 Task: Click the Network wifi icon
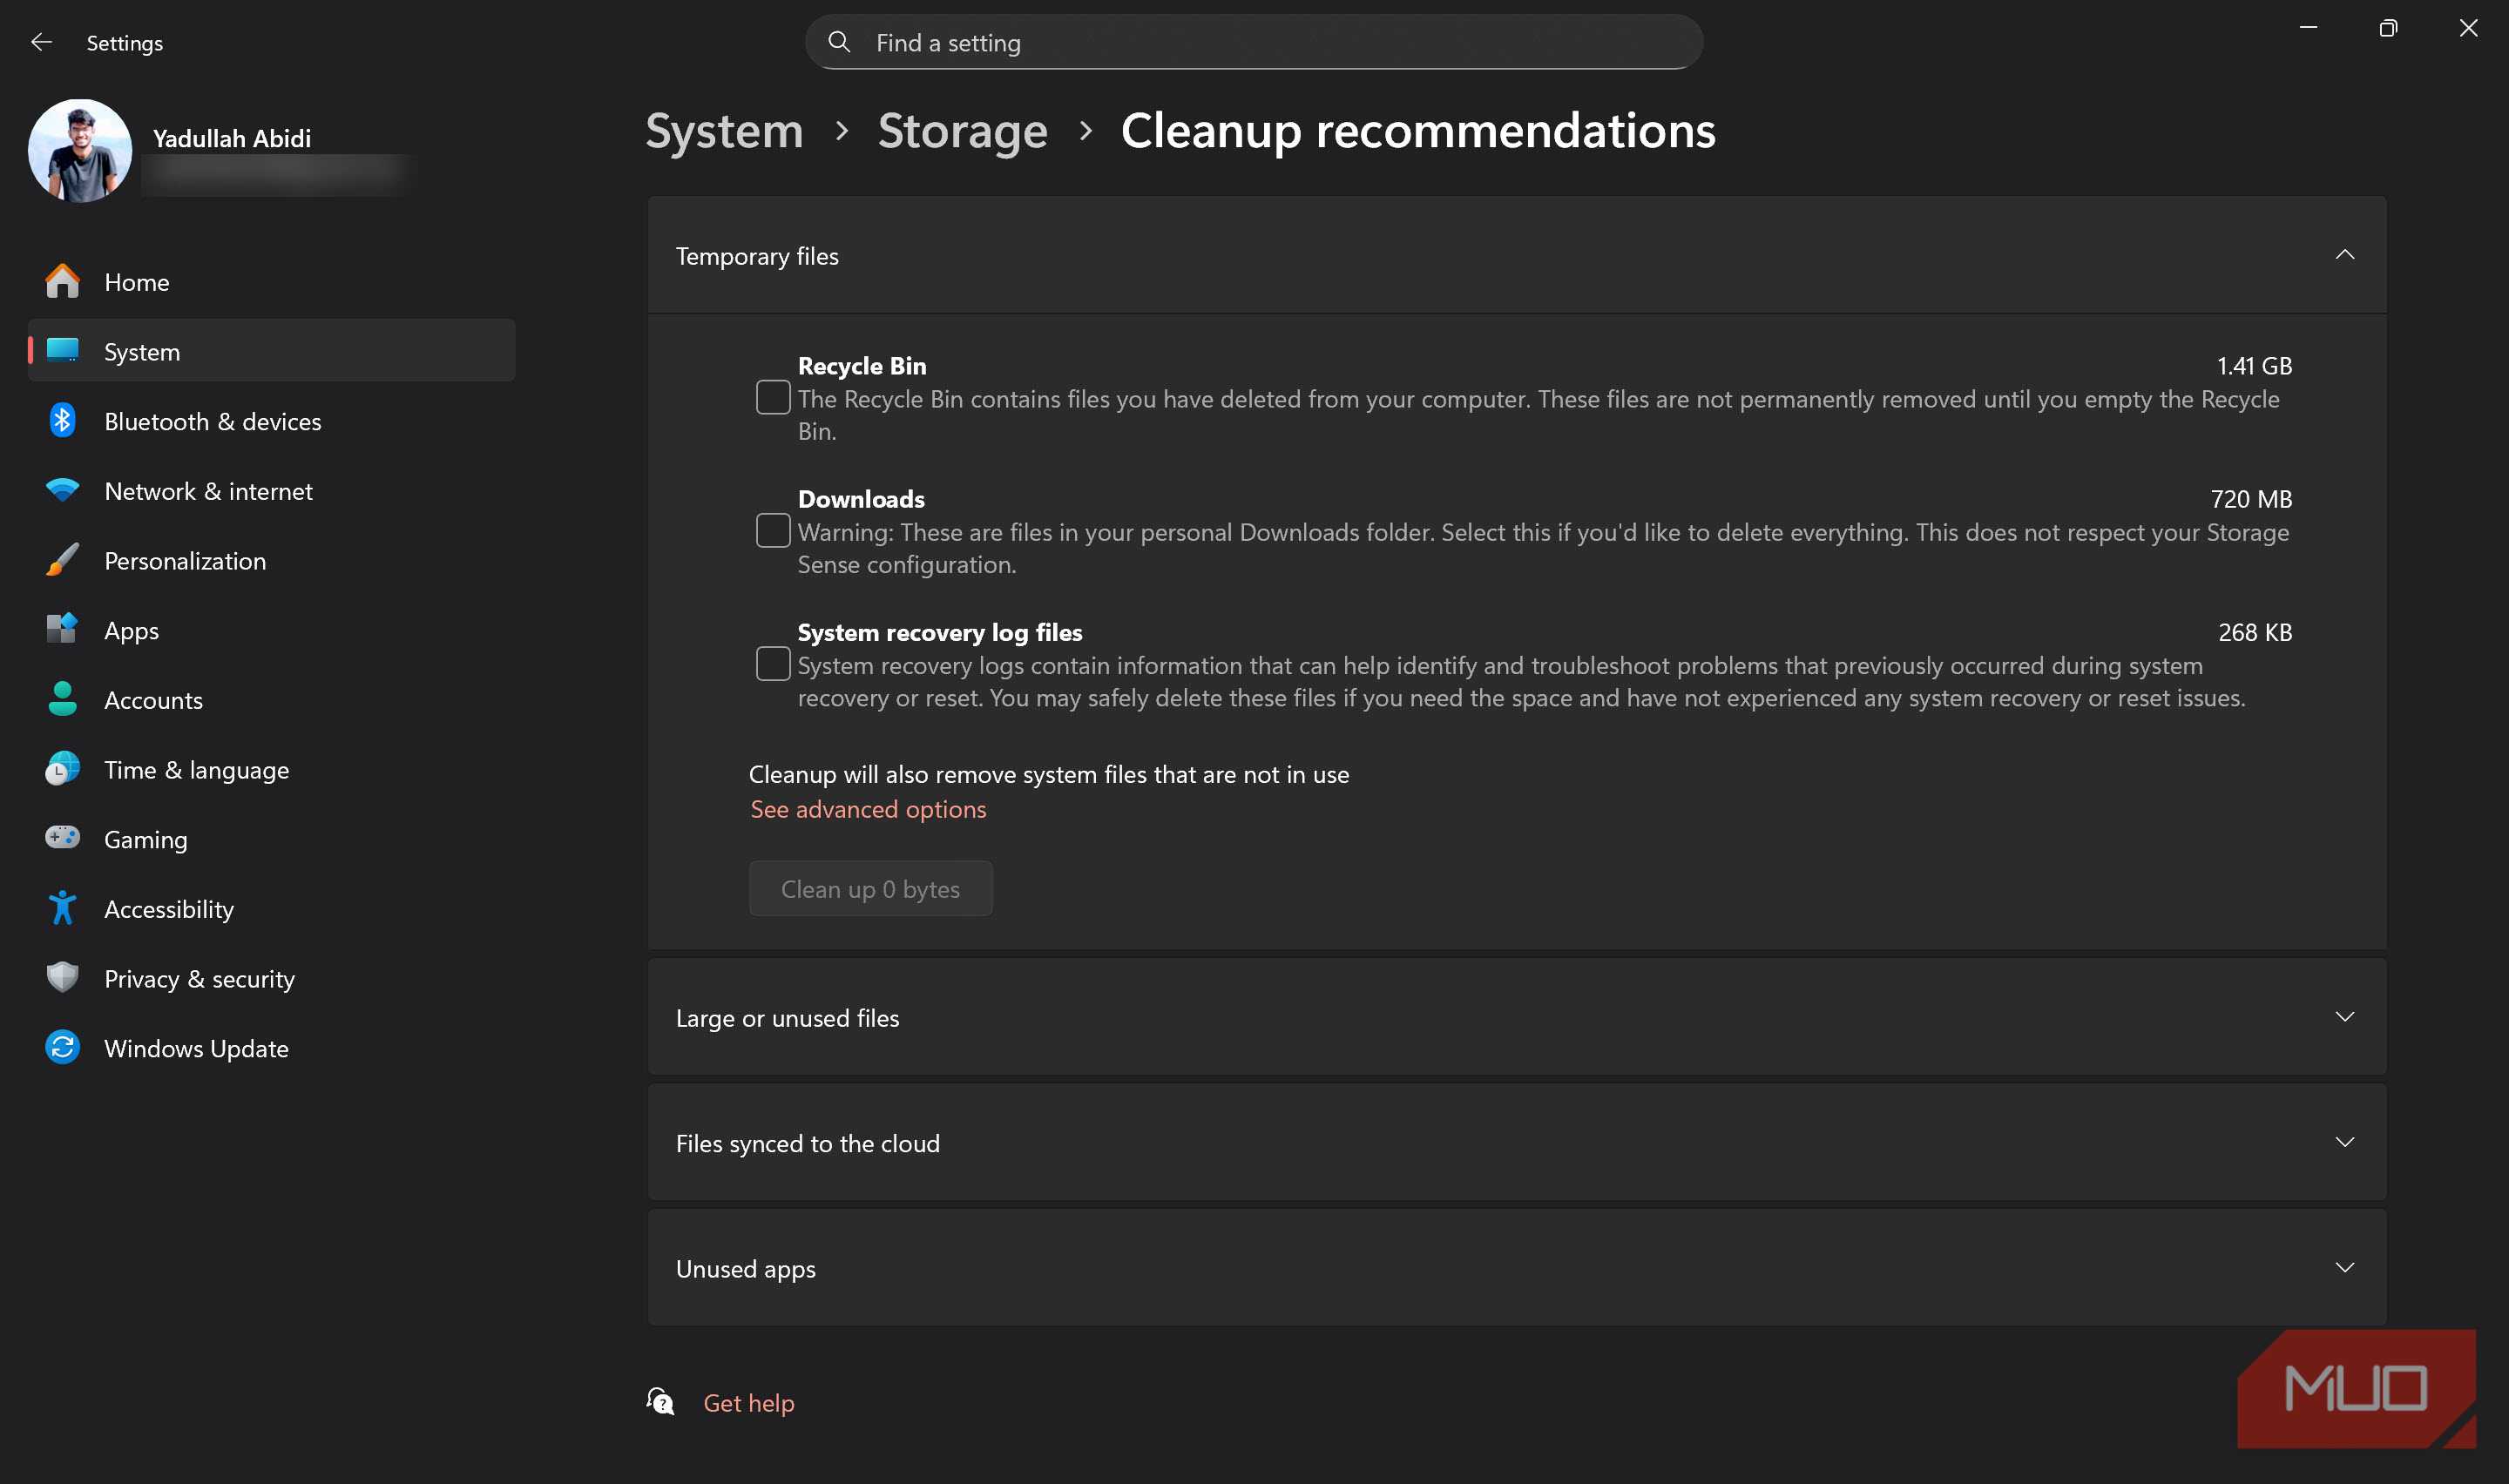tap(62, 491)
